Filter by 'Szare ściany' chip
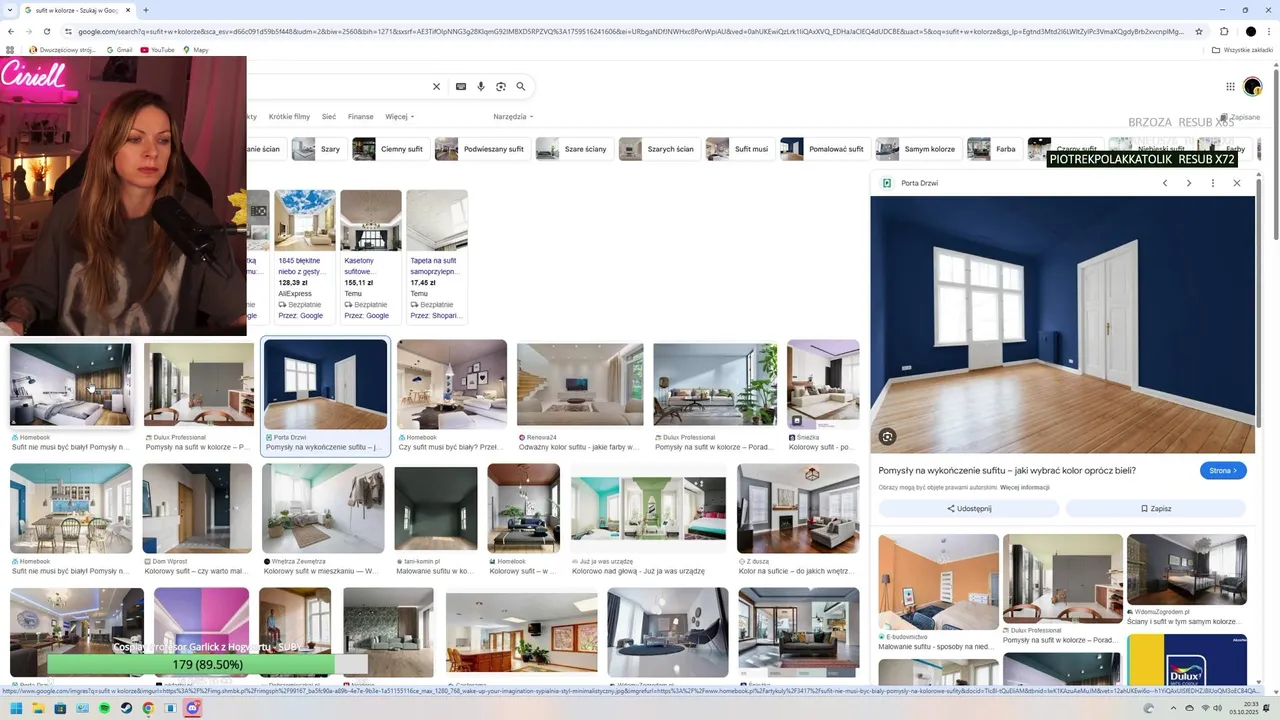Image resolution: width=1280 pixels, height=720 pixels. [x=573, y=149]
